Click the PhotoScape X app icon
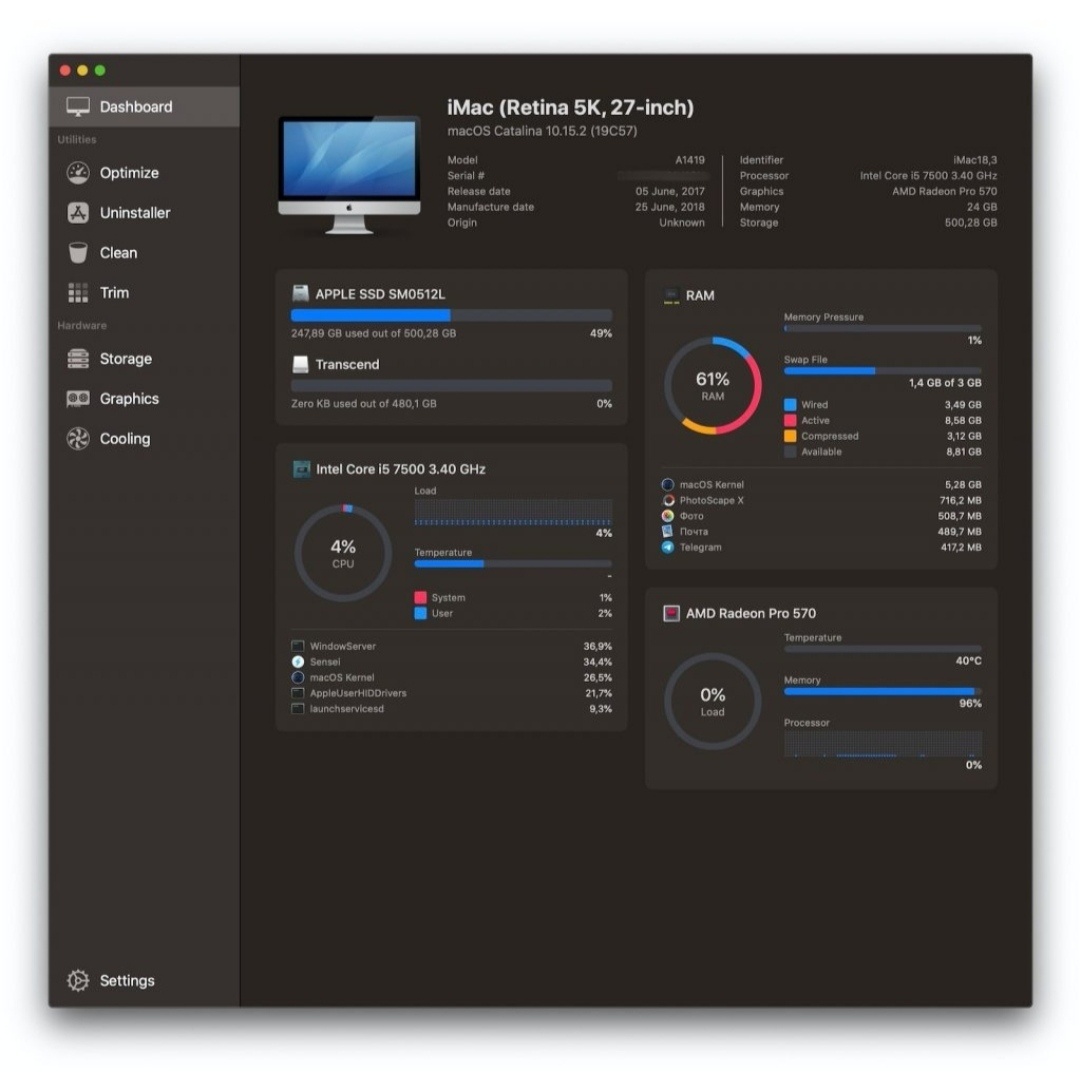 point(667,501)
